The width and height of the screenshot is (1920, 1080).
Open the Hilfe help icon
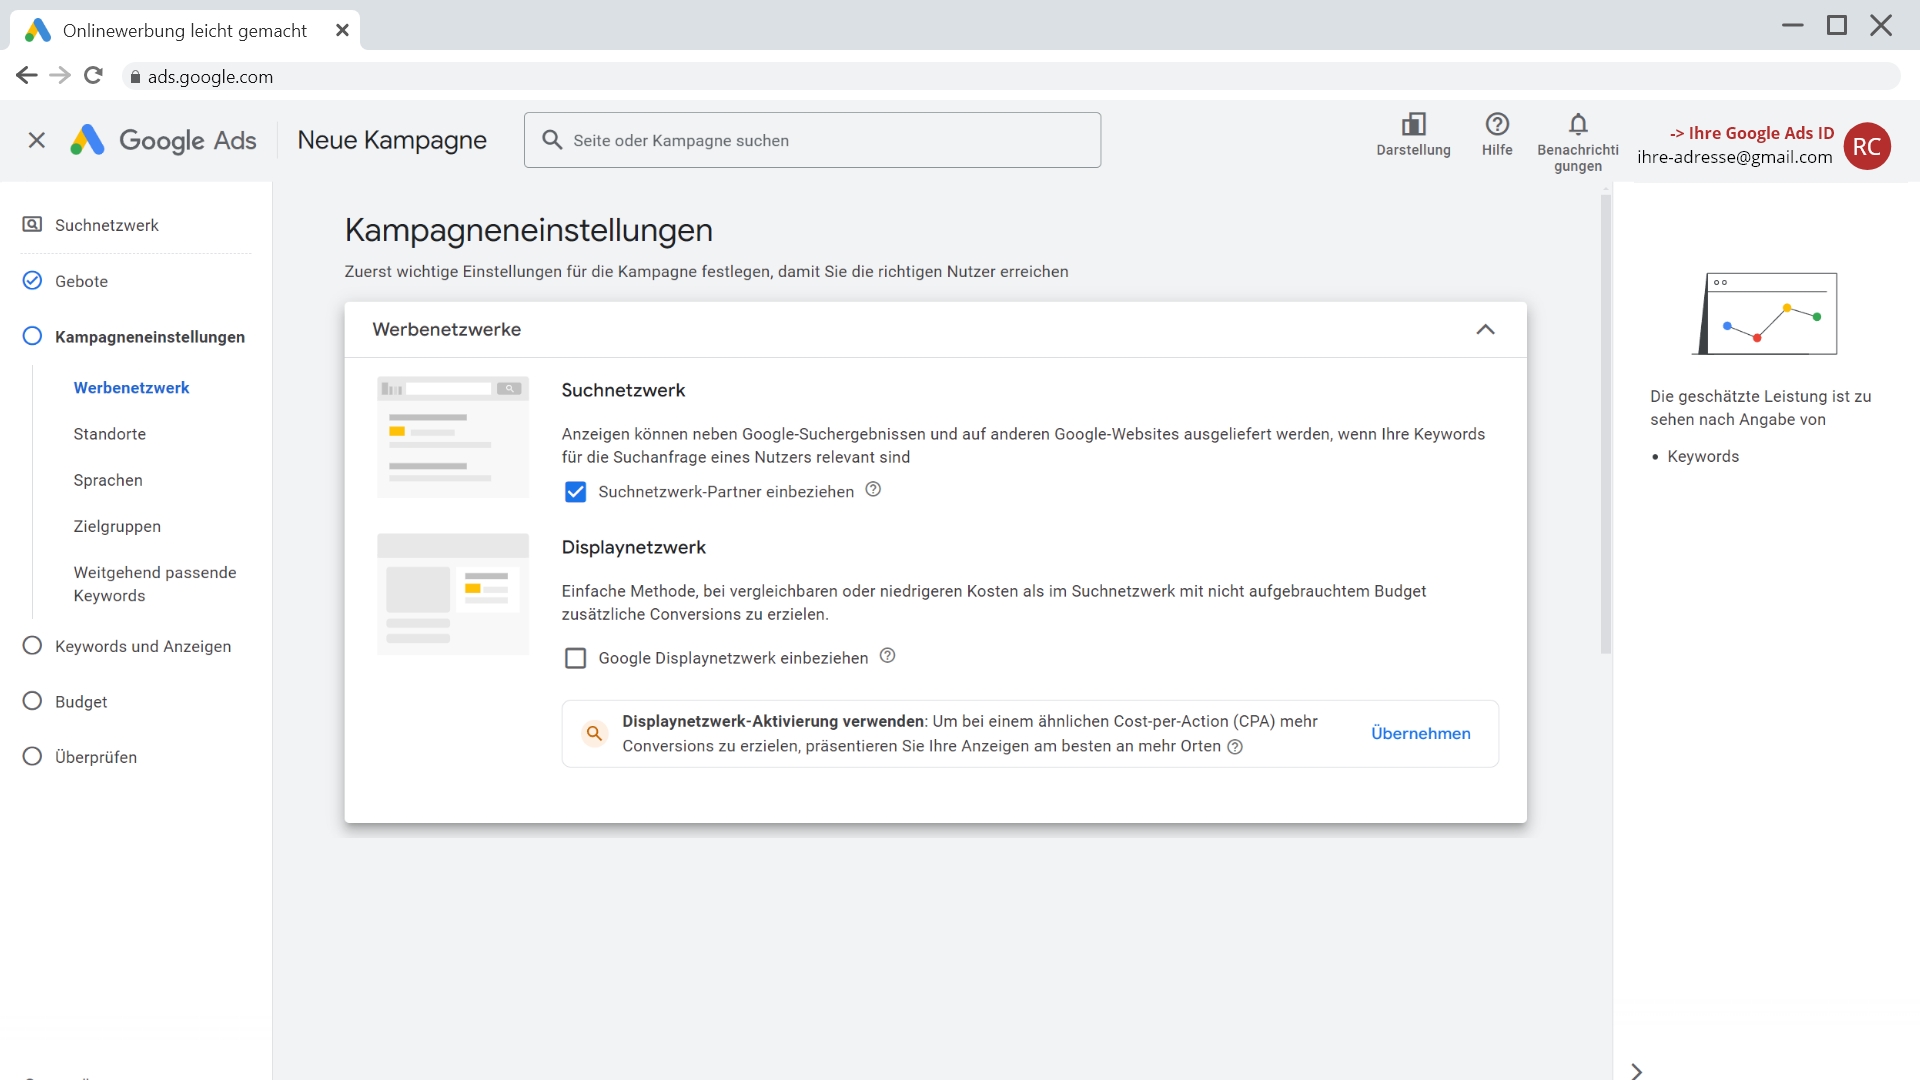point(1497,125)
